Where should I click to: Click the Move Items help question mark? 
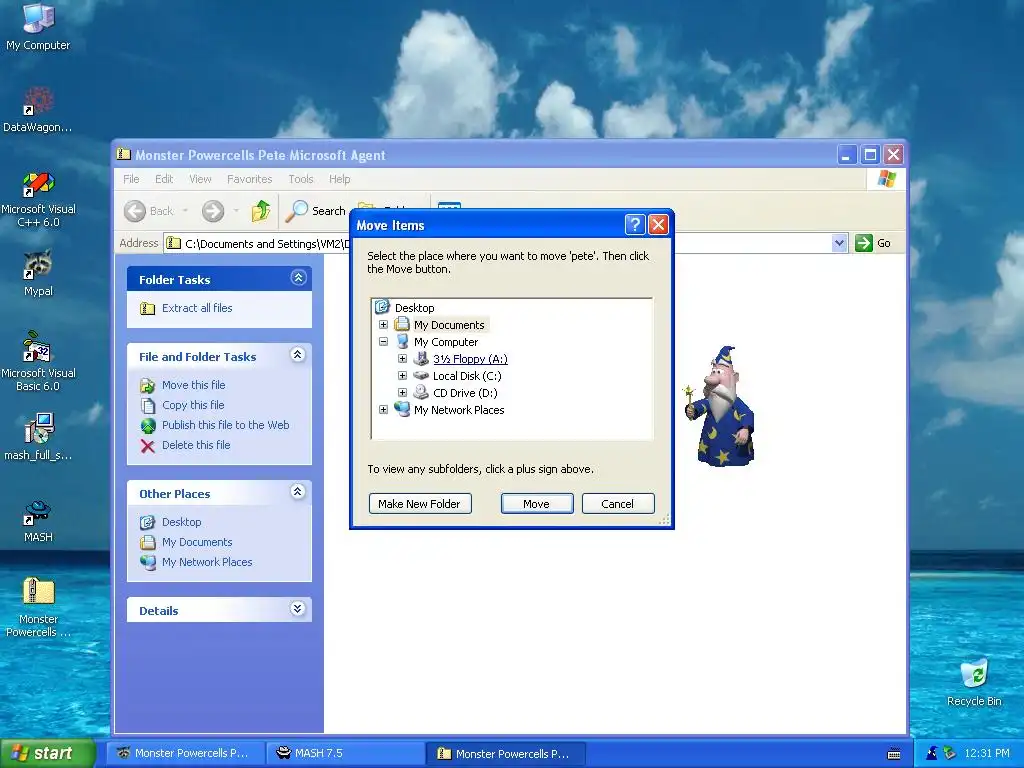point(635,225)
